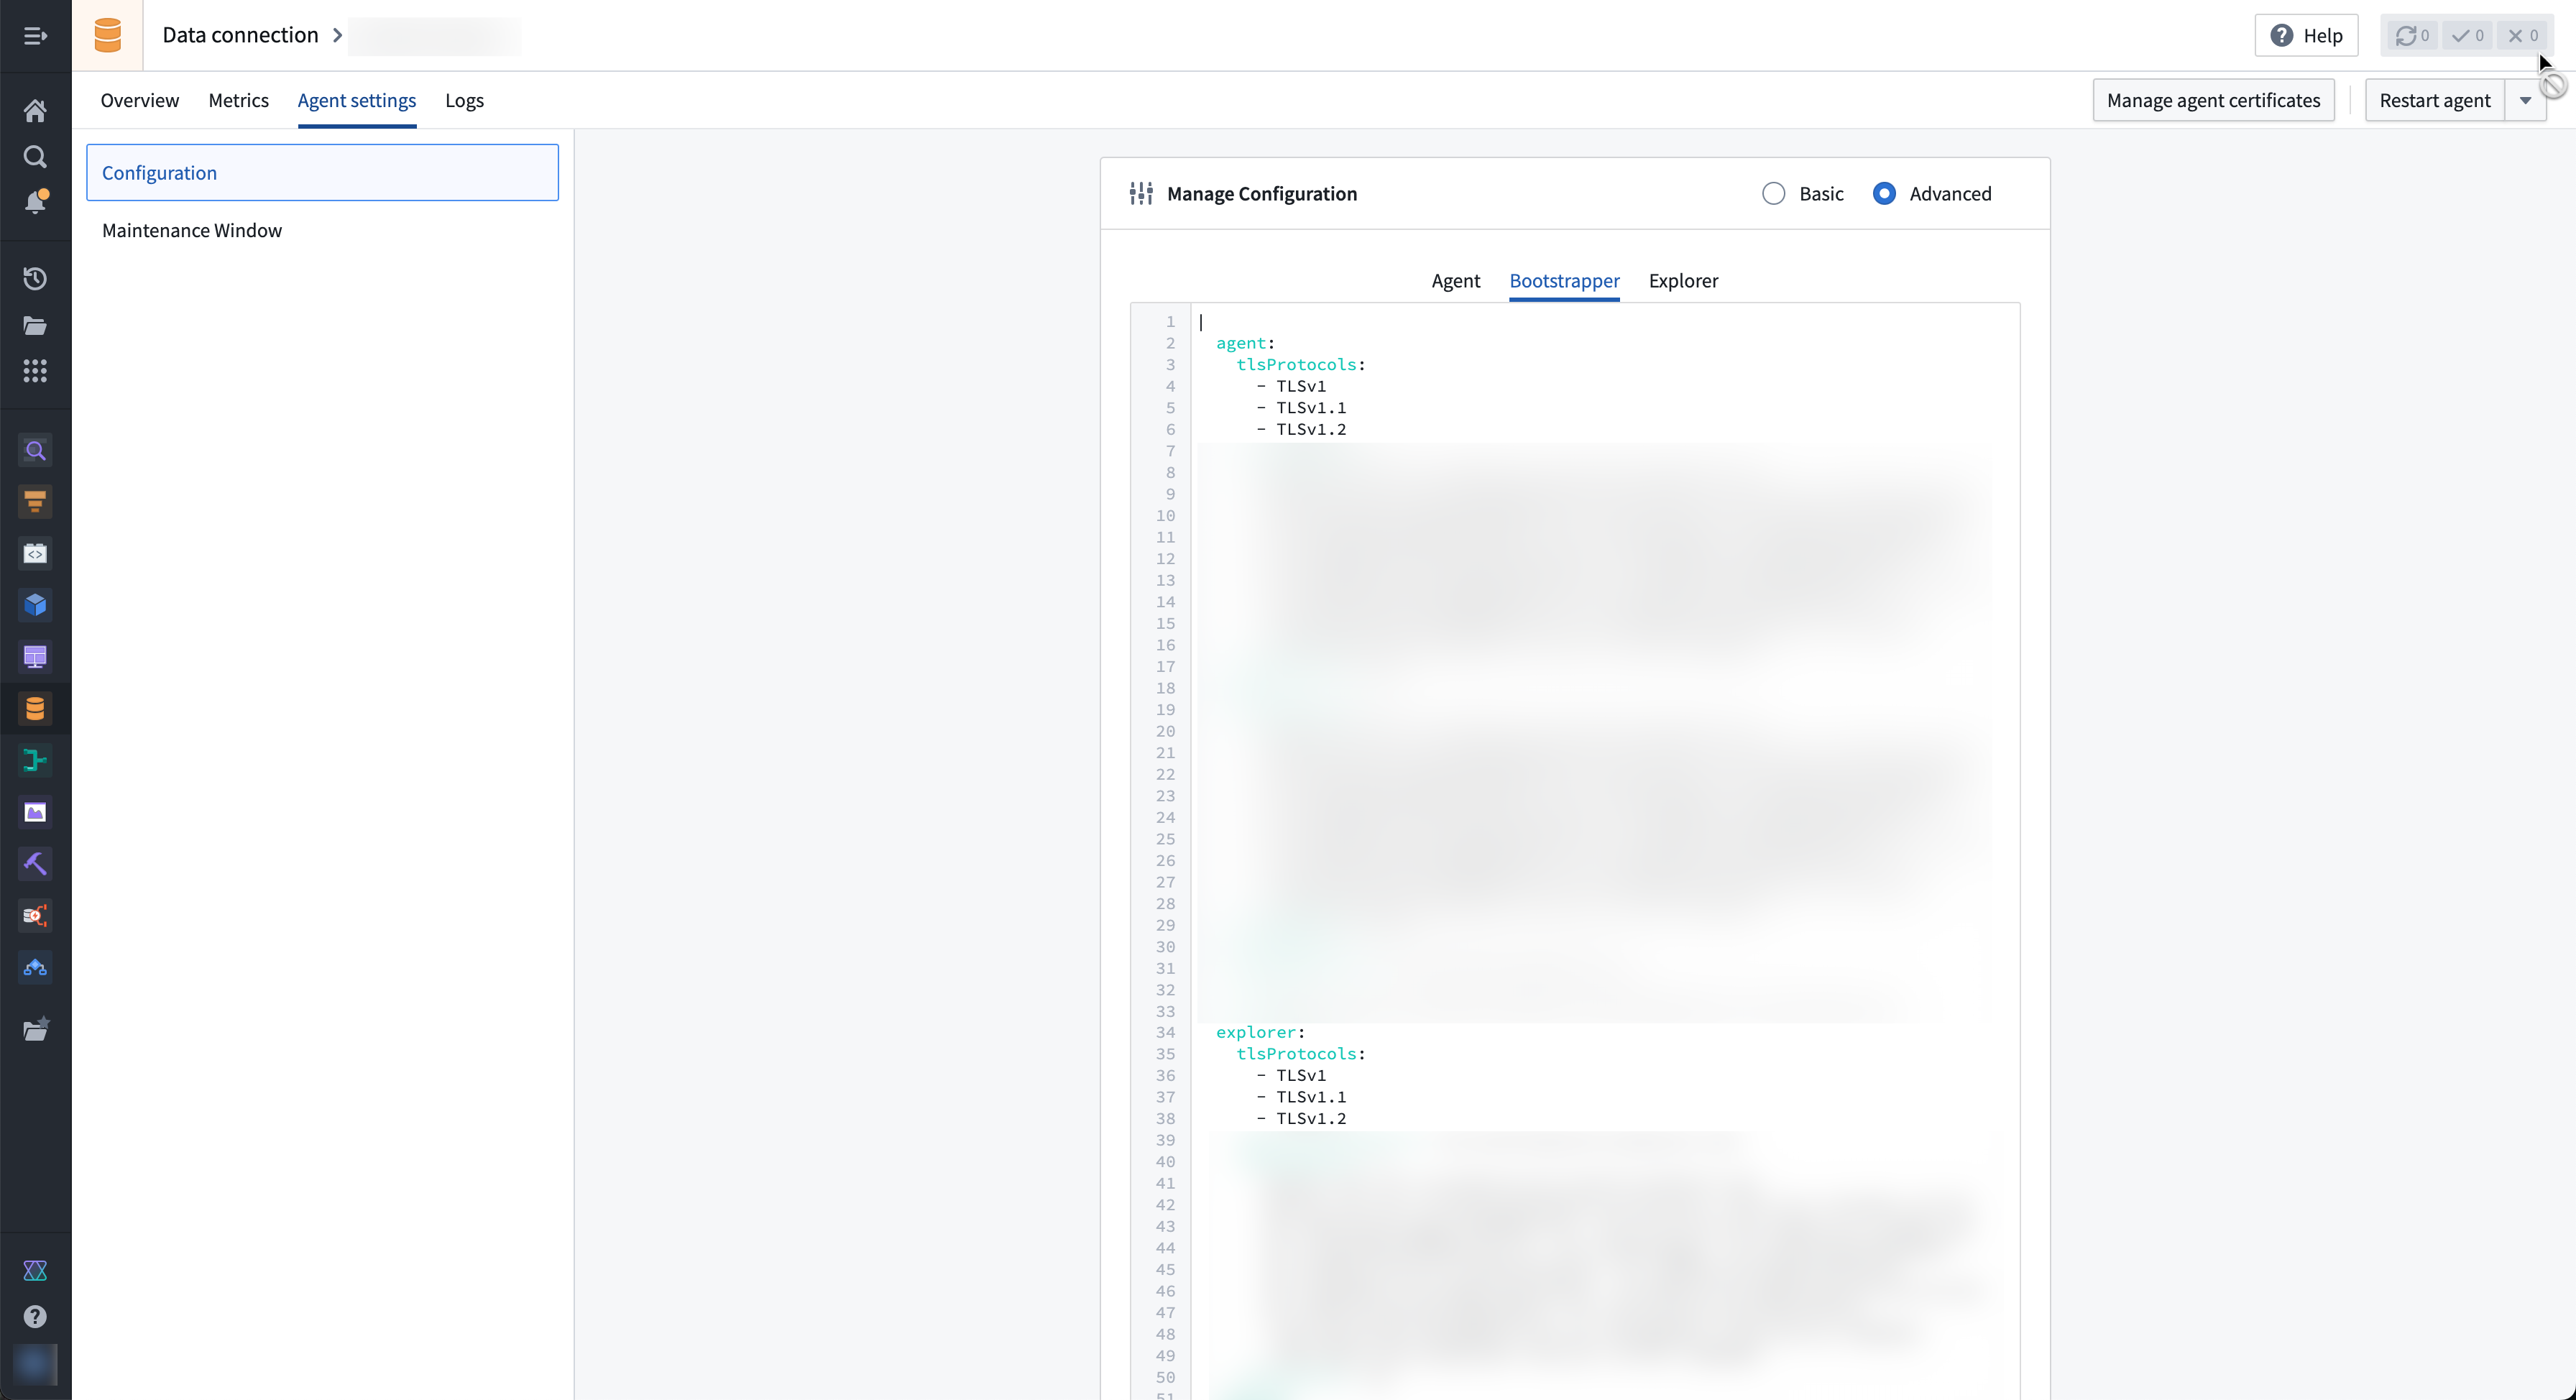Open the purple presentation board app icon
Viewport: 2576px width, 1400px height.
pyautogui.click(x=35, y=657)
